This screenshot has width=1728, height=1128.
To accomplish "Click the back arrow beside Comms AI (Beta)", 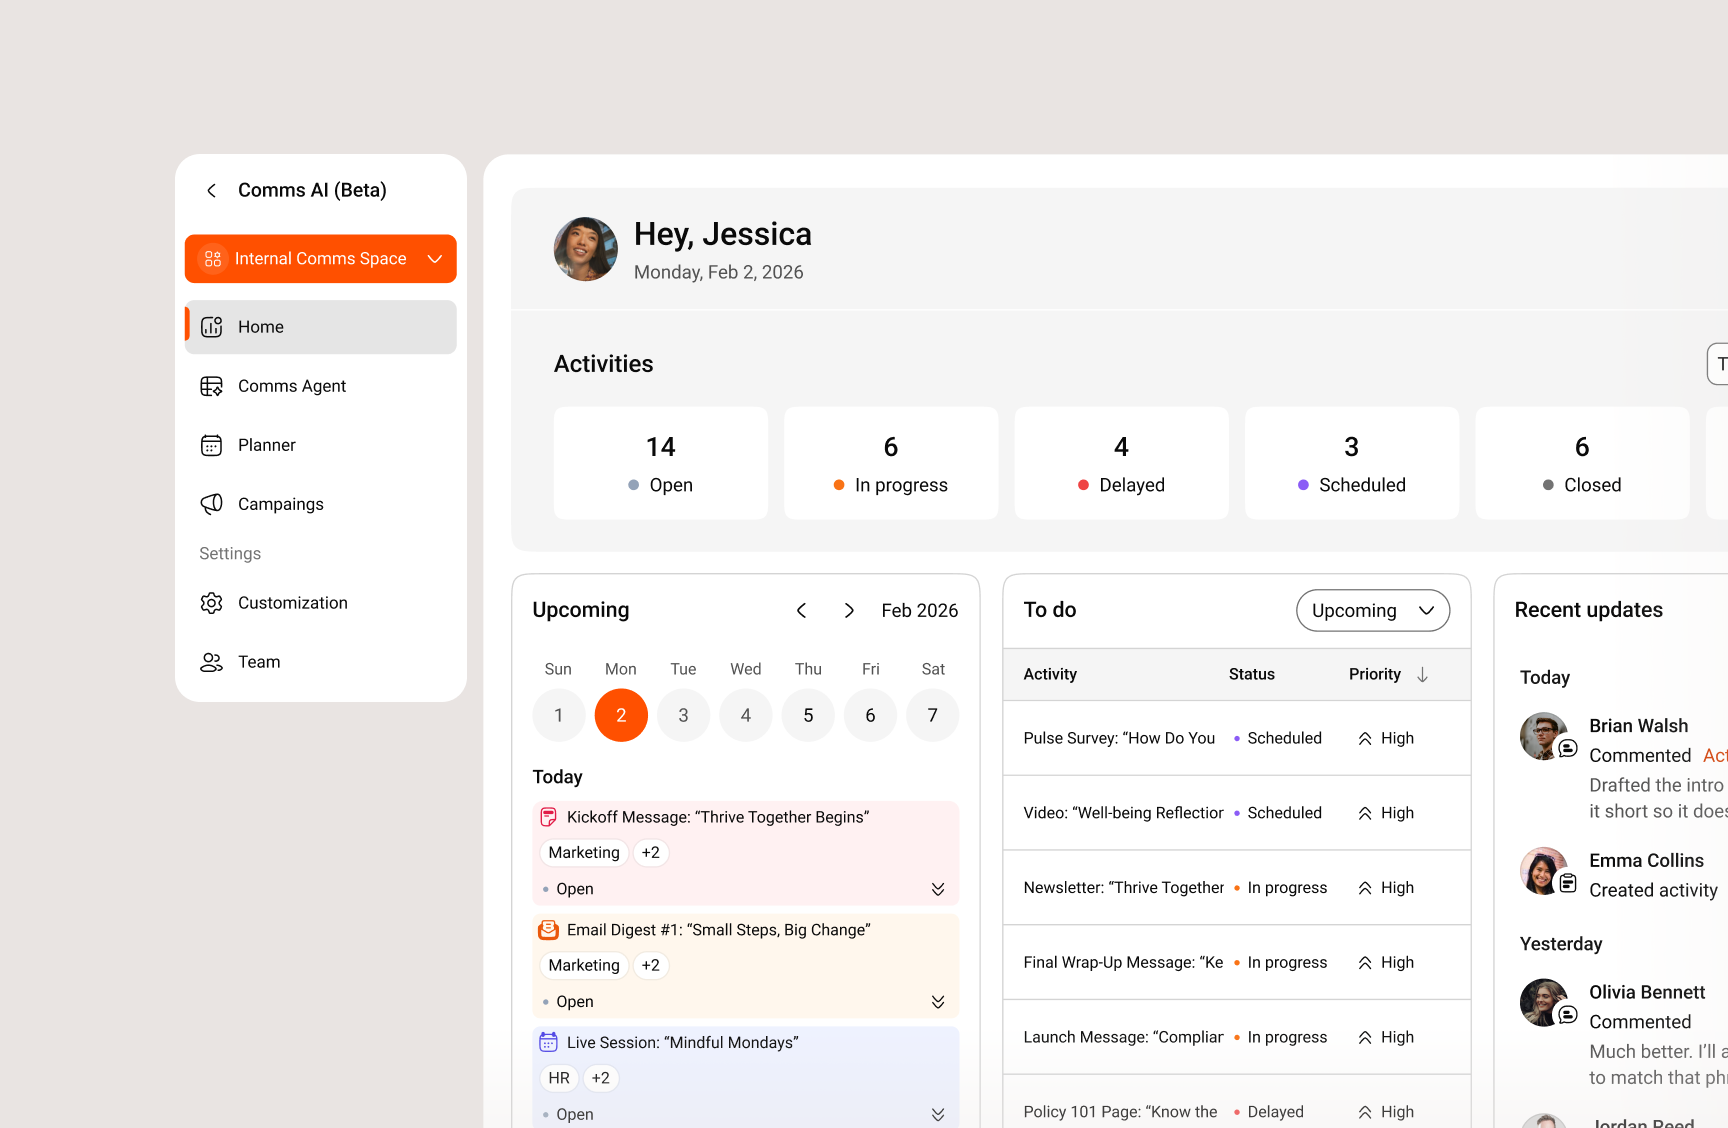I will pos(211,190).
